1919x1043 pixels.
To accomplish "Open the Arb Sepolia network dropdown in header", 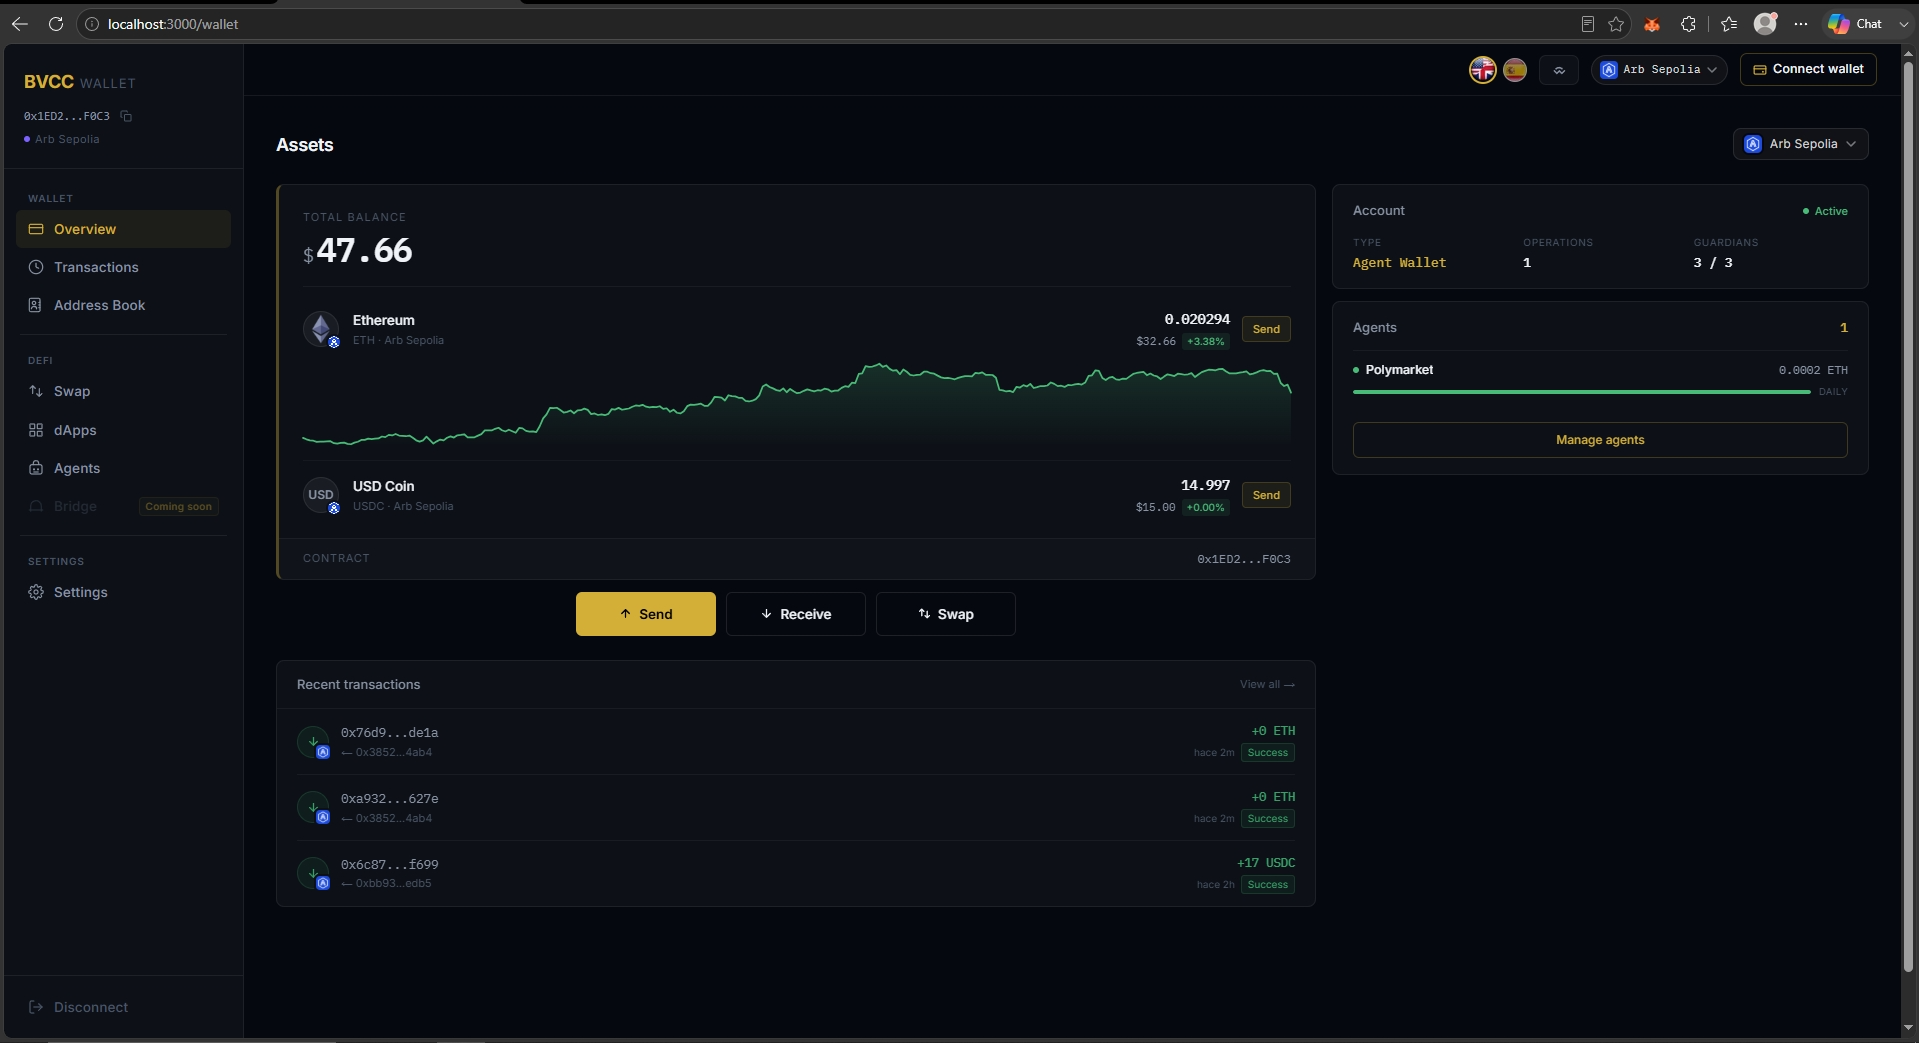I will pyautogui.click(x=1659, y=70).
